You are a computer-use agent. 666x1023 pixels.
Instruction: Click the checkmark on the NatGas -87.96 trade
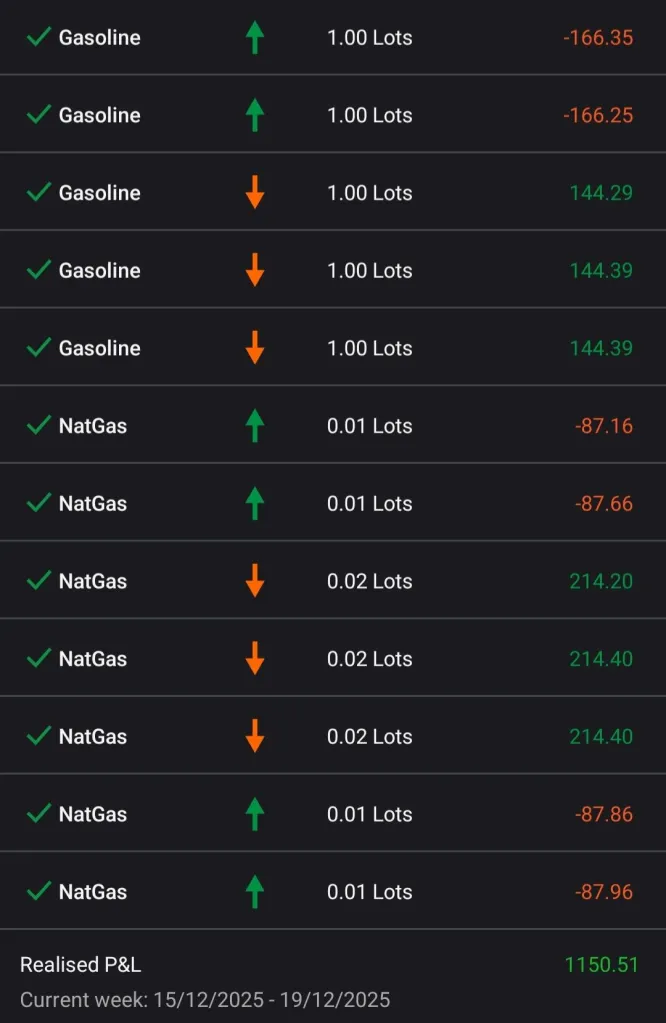pos(39,891)
